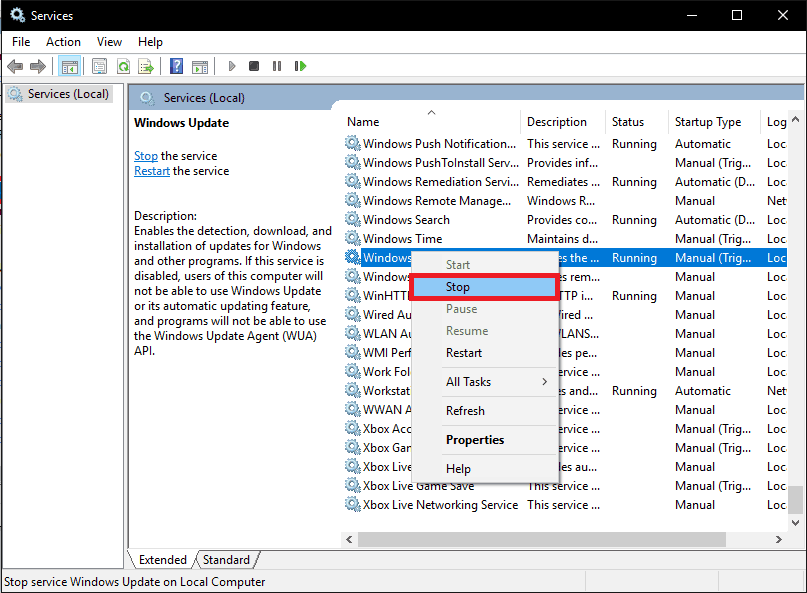Click the Restart the service link
807x593 pixels.
(x=152, y=171)
